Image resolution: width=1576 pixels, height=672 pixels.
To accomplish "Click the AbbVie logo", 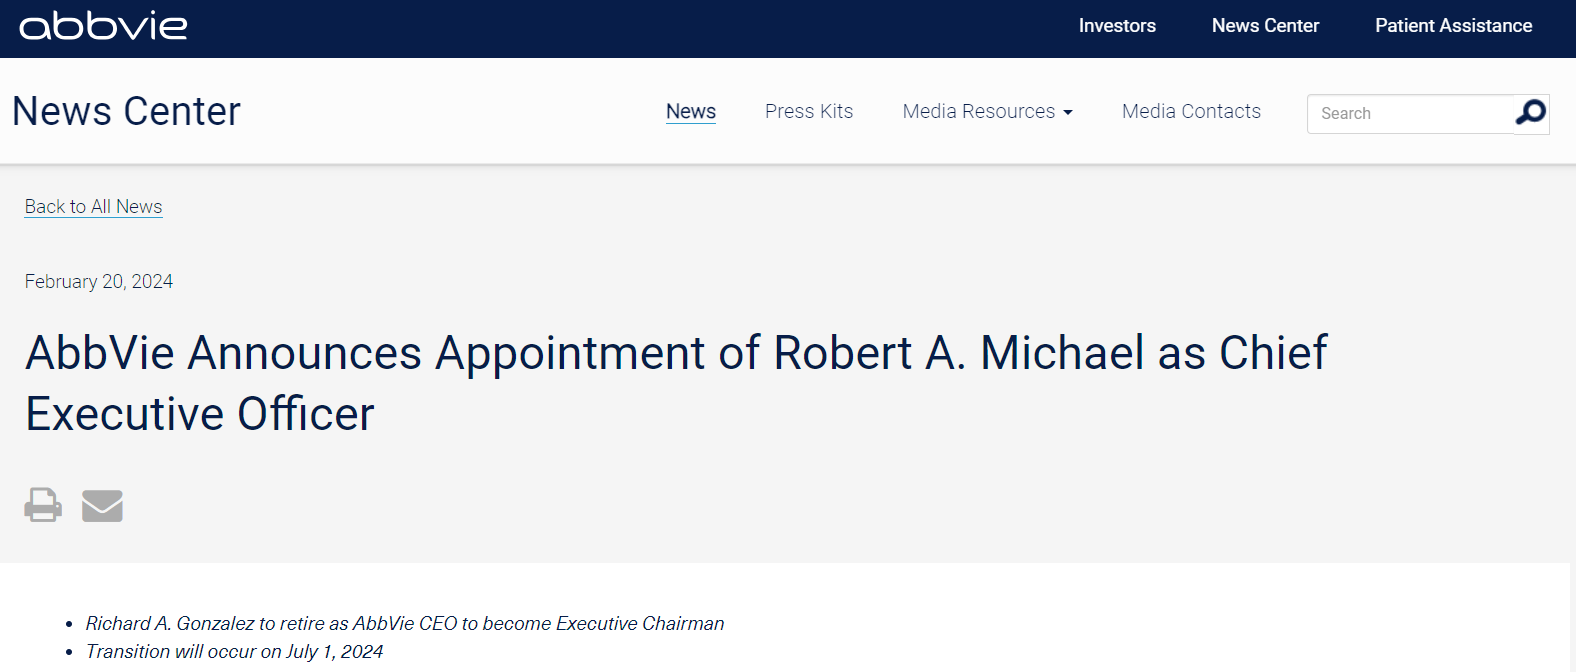I will click(103, 26).
